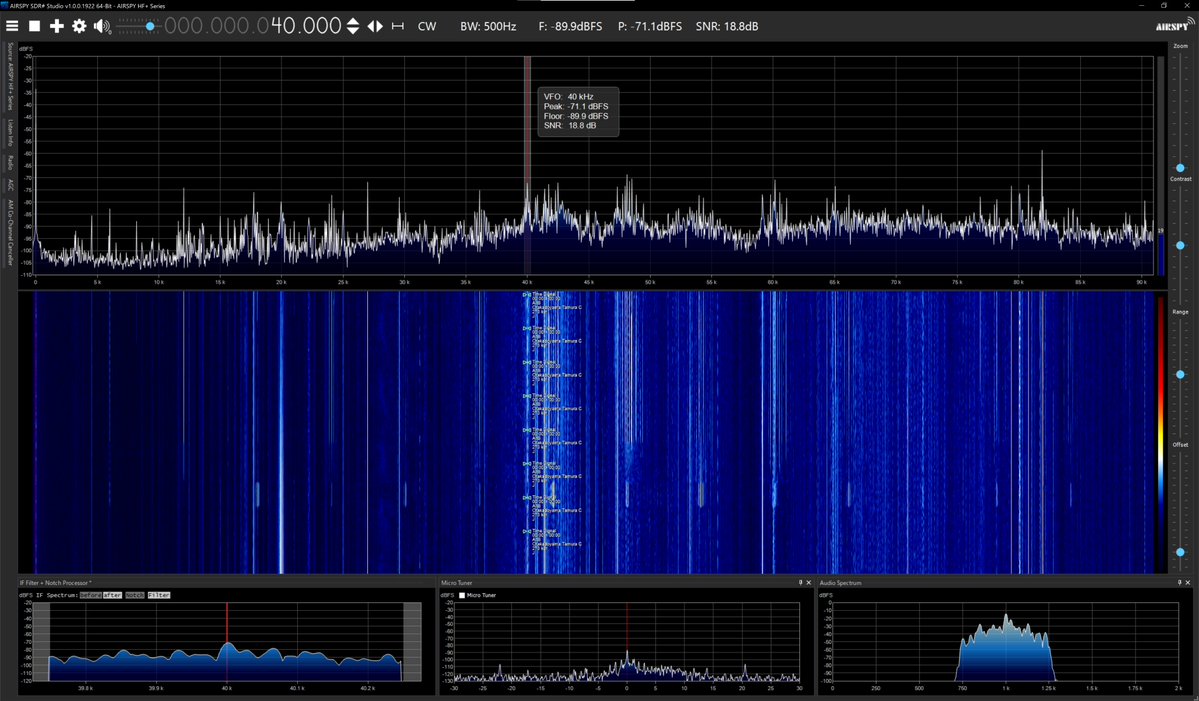The image size is (1199, 701).
Task: Expand the AGC panel
Action: pos(9,185)
